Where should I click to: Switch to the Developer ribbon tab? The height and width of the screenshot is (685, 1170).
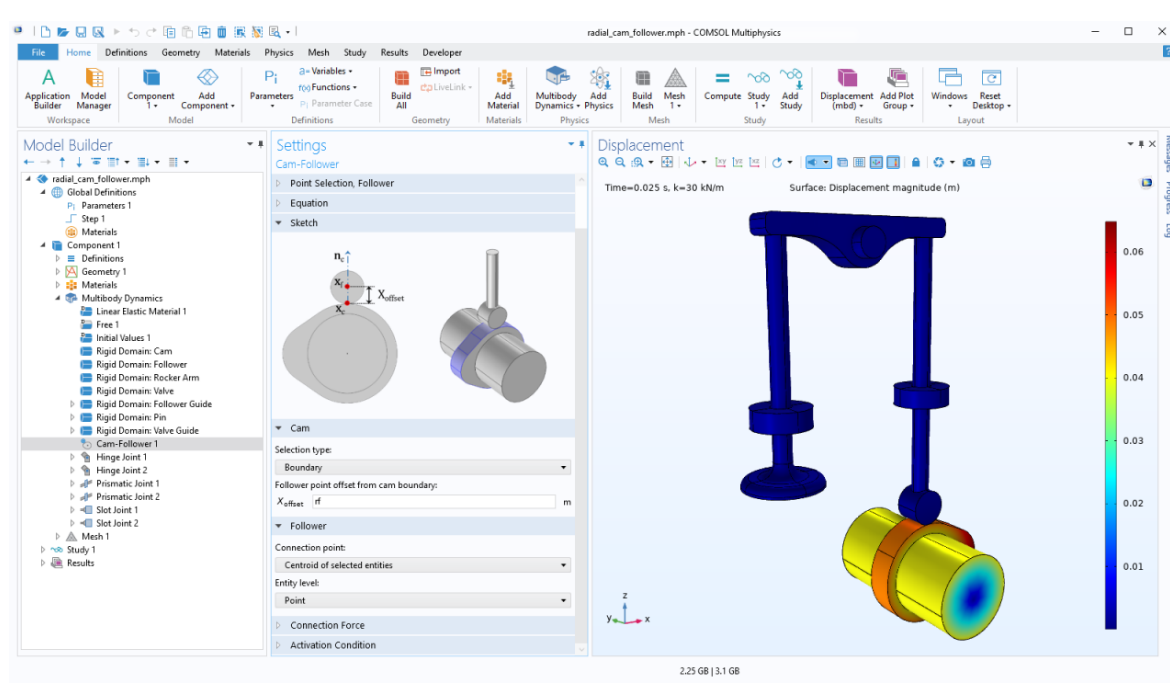pos(442,52)
